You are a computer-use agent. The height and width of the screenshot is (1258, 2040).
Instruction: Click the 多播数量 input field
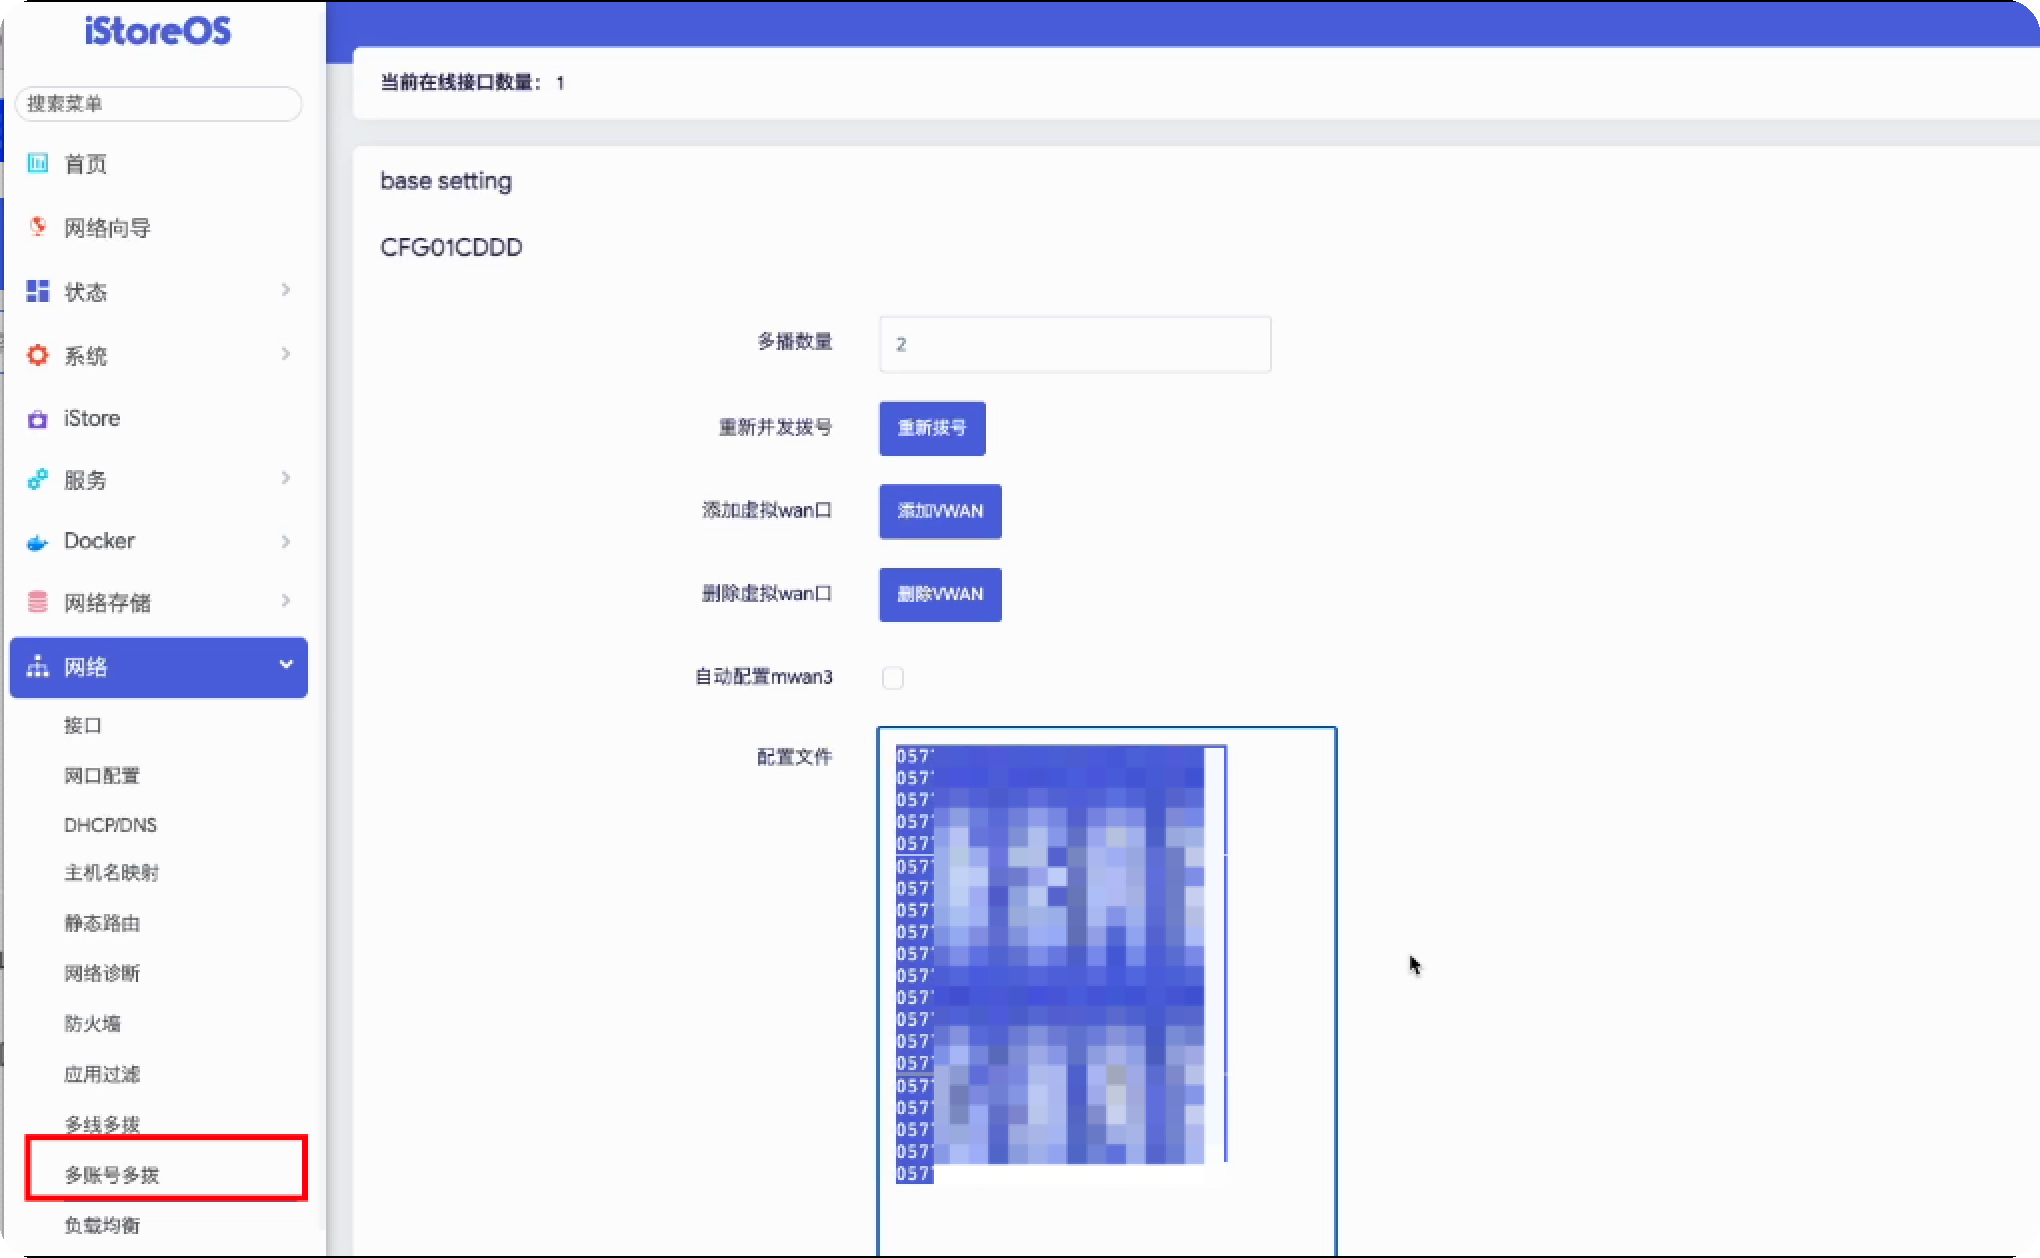[1075, 344]
